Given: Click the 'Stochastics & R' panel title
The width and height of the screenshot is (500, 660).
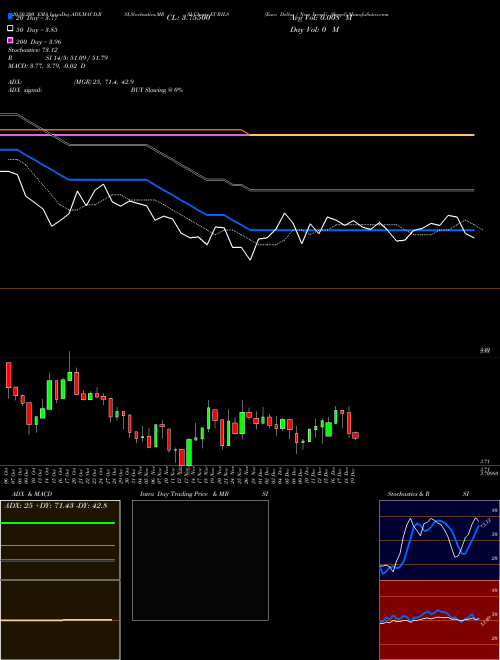Looking at the screenshot, I should click(x=408, y=494).
